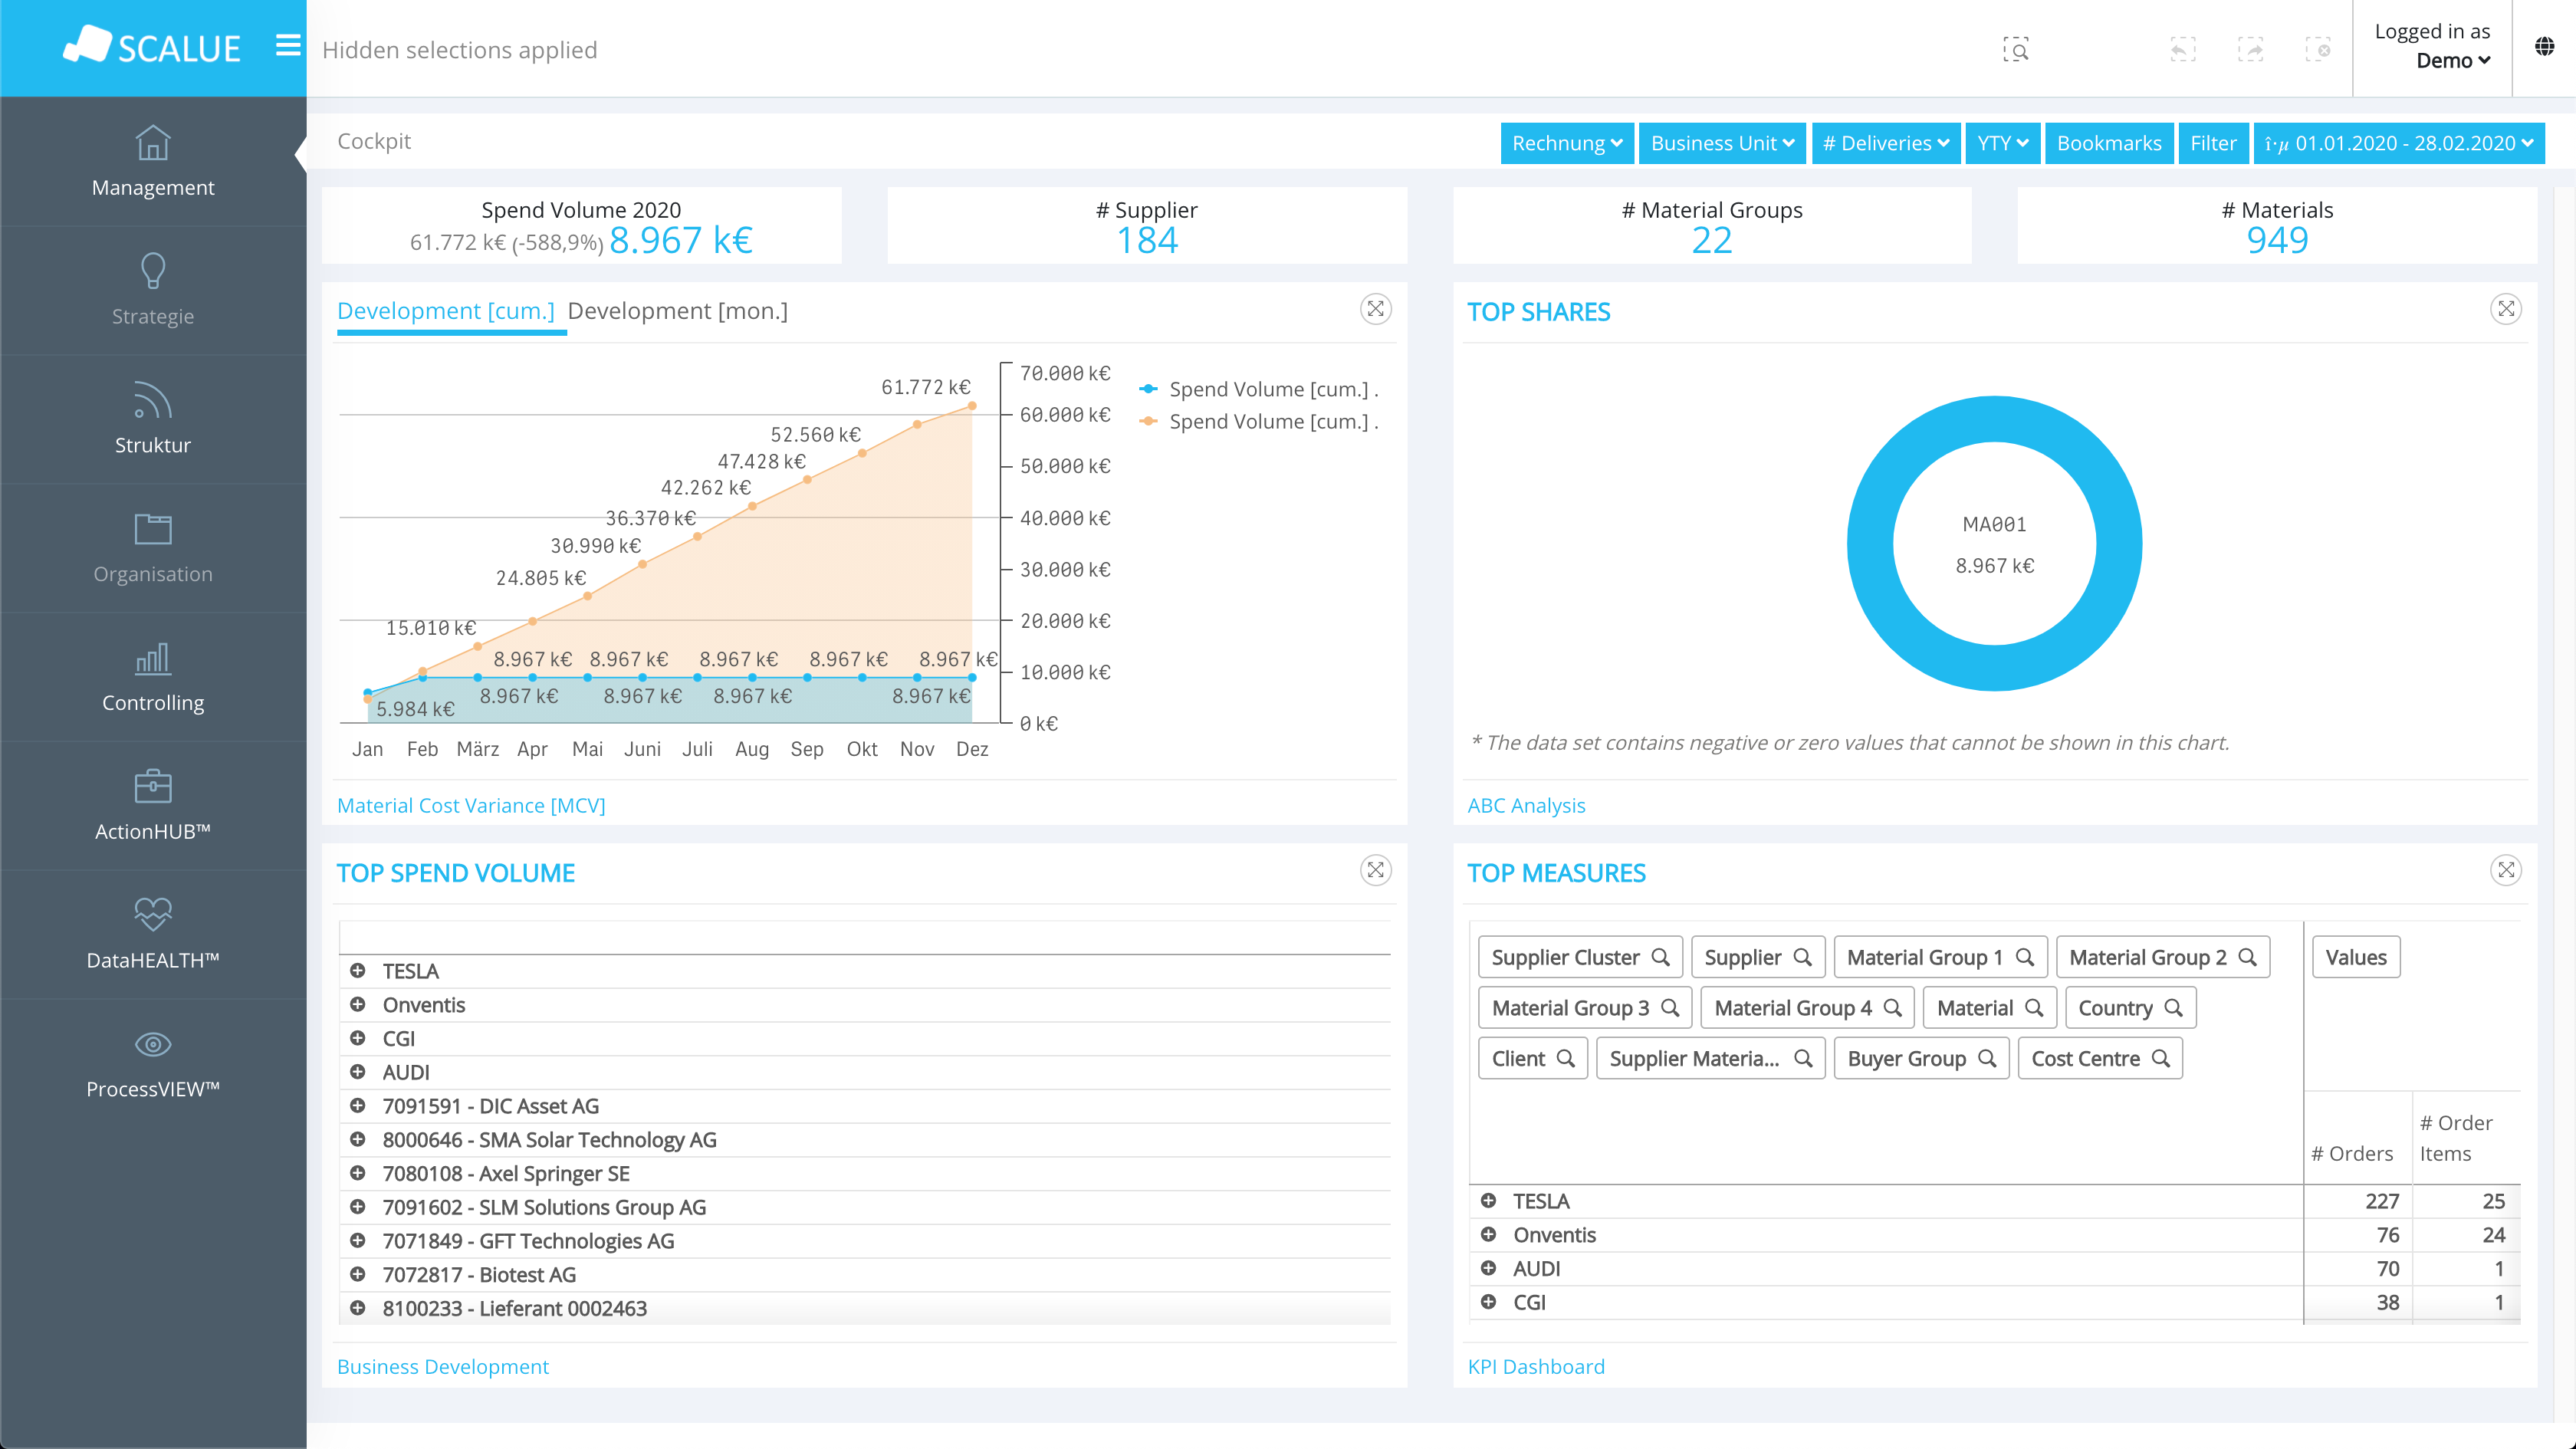Maximize the Development chart panel
2576x1449 pixels.
pyautogui.click(x=1376, y=309)
